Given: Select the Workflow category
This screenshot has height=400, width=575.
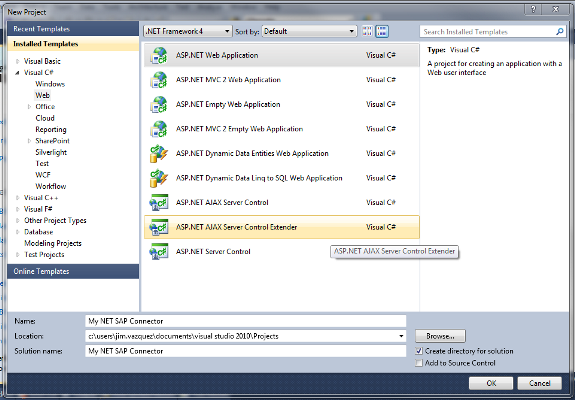Looking at the screenshot, I should pyautogui.click(x=51, y=186).
